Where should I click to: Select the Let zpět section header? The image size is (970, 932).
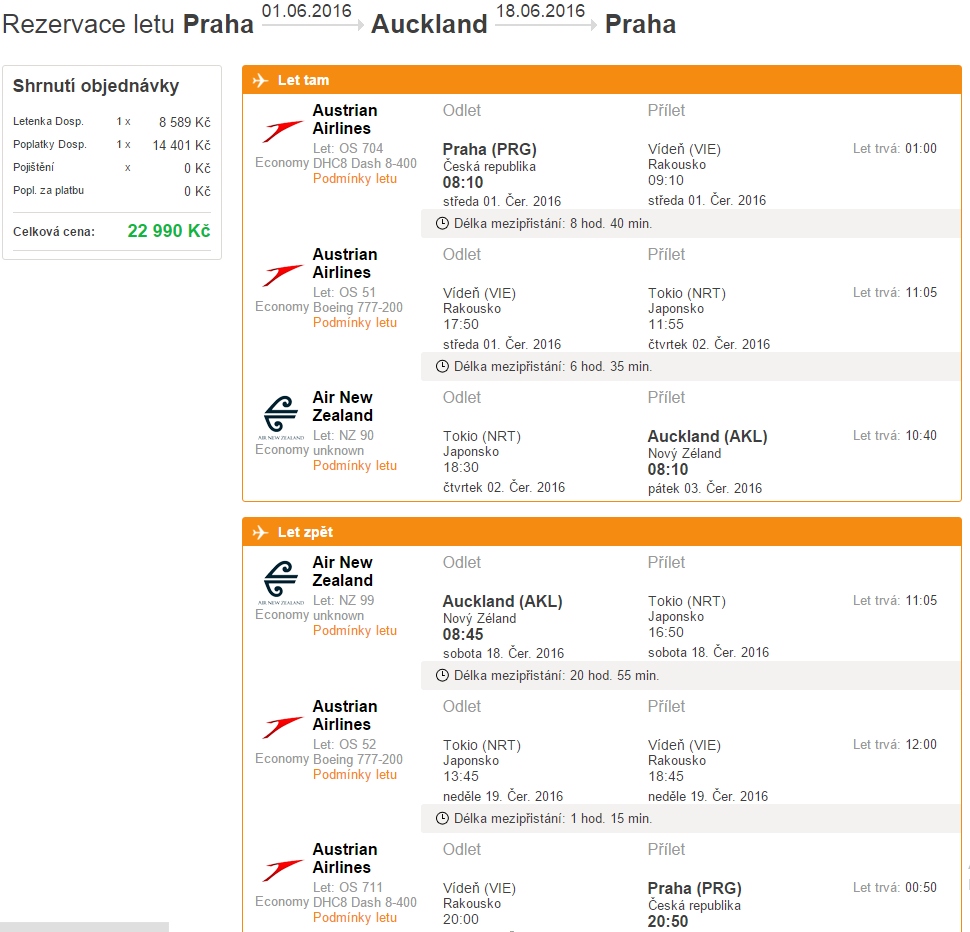602,532
